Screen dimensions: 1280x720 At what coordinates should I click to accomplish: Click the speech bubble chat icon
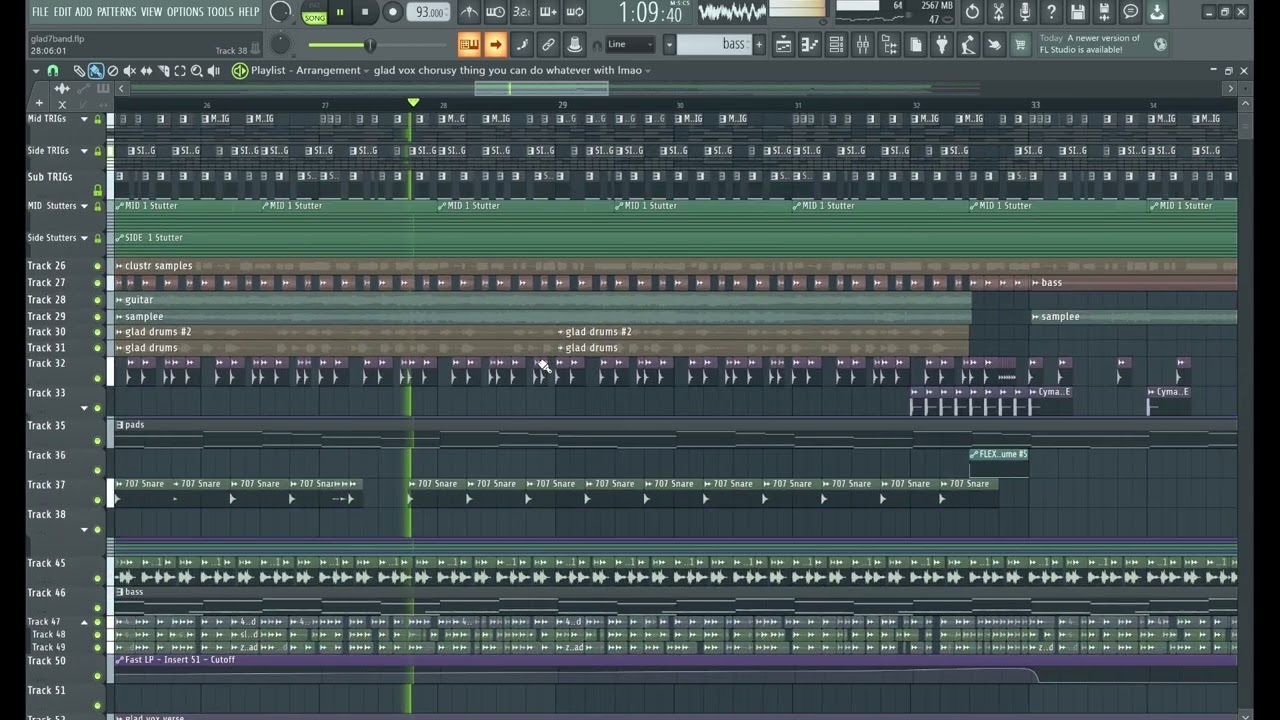(x=1130, y=12)
